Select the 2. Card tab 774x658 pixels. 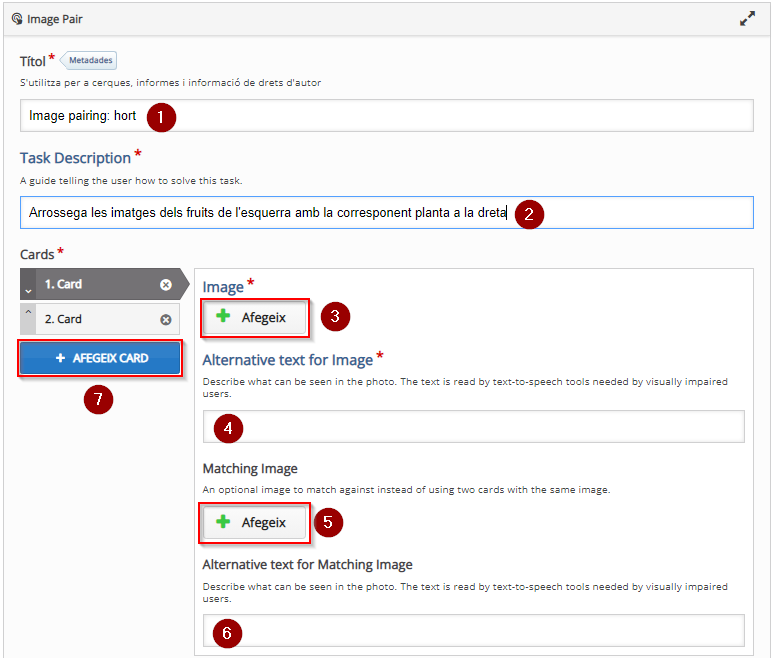coord(100,319)
